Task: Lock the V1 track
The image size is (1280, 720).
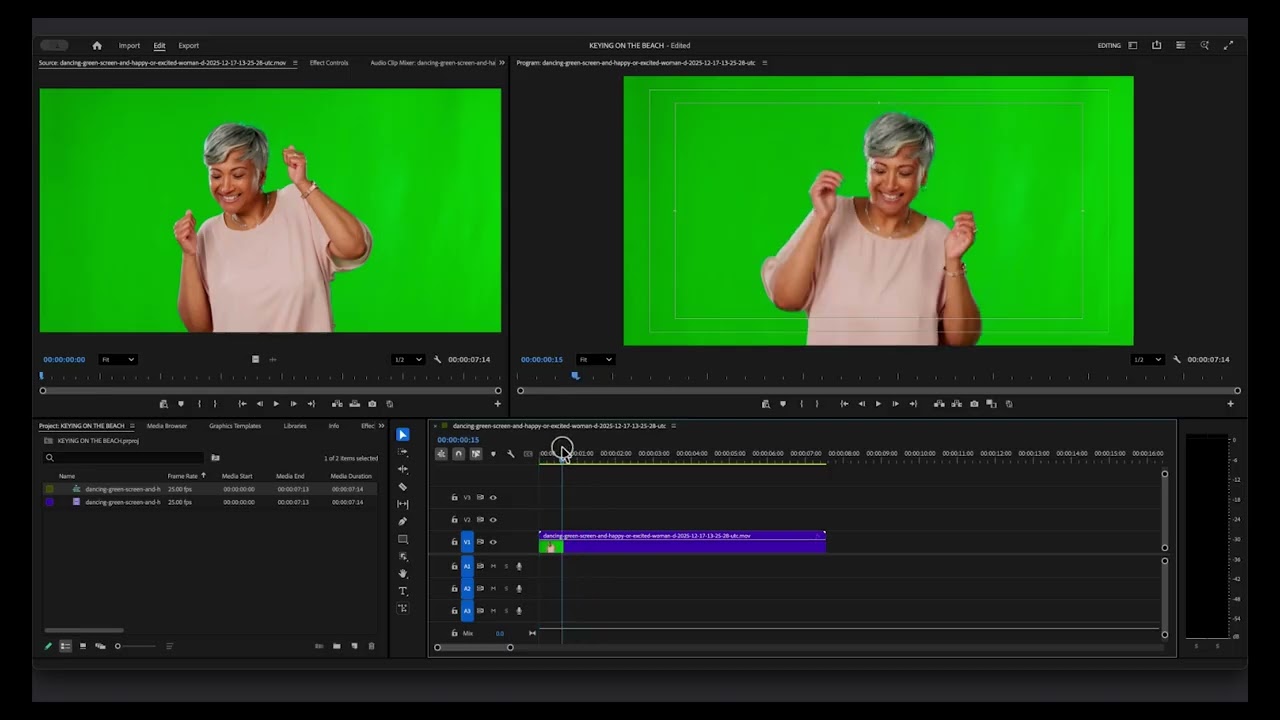Action: tap(454, 542)
